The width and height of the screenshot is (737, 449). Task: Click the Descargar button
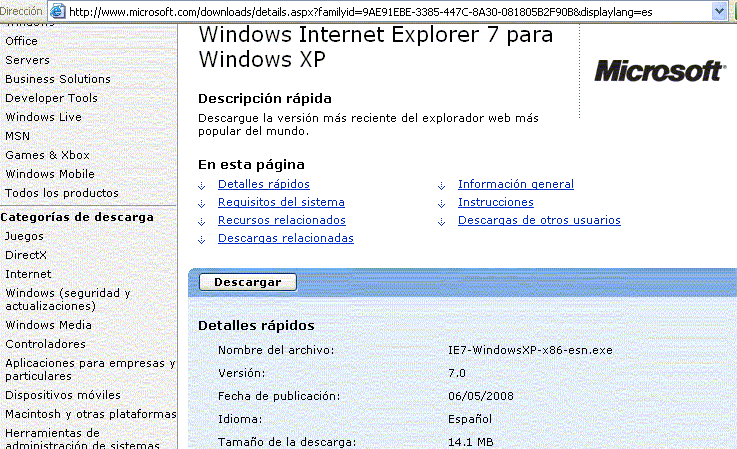(248, 282)
